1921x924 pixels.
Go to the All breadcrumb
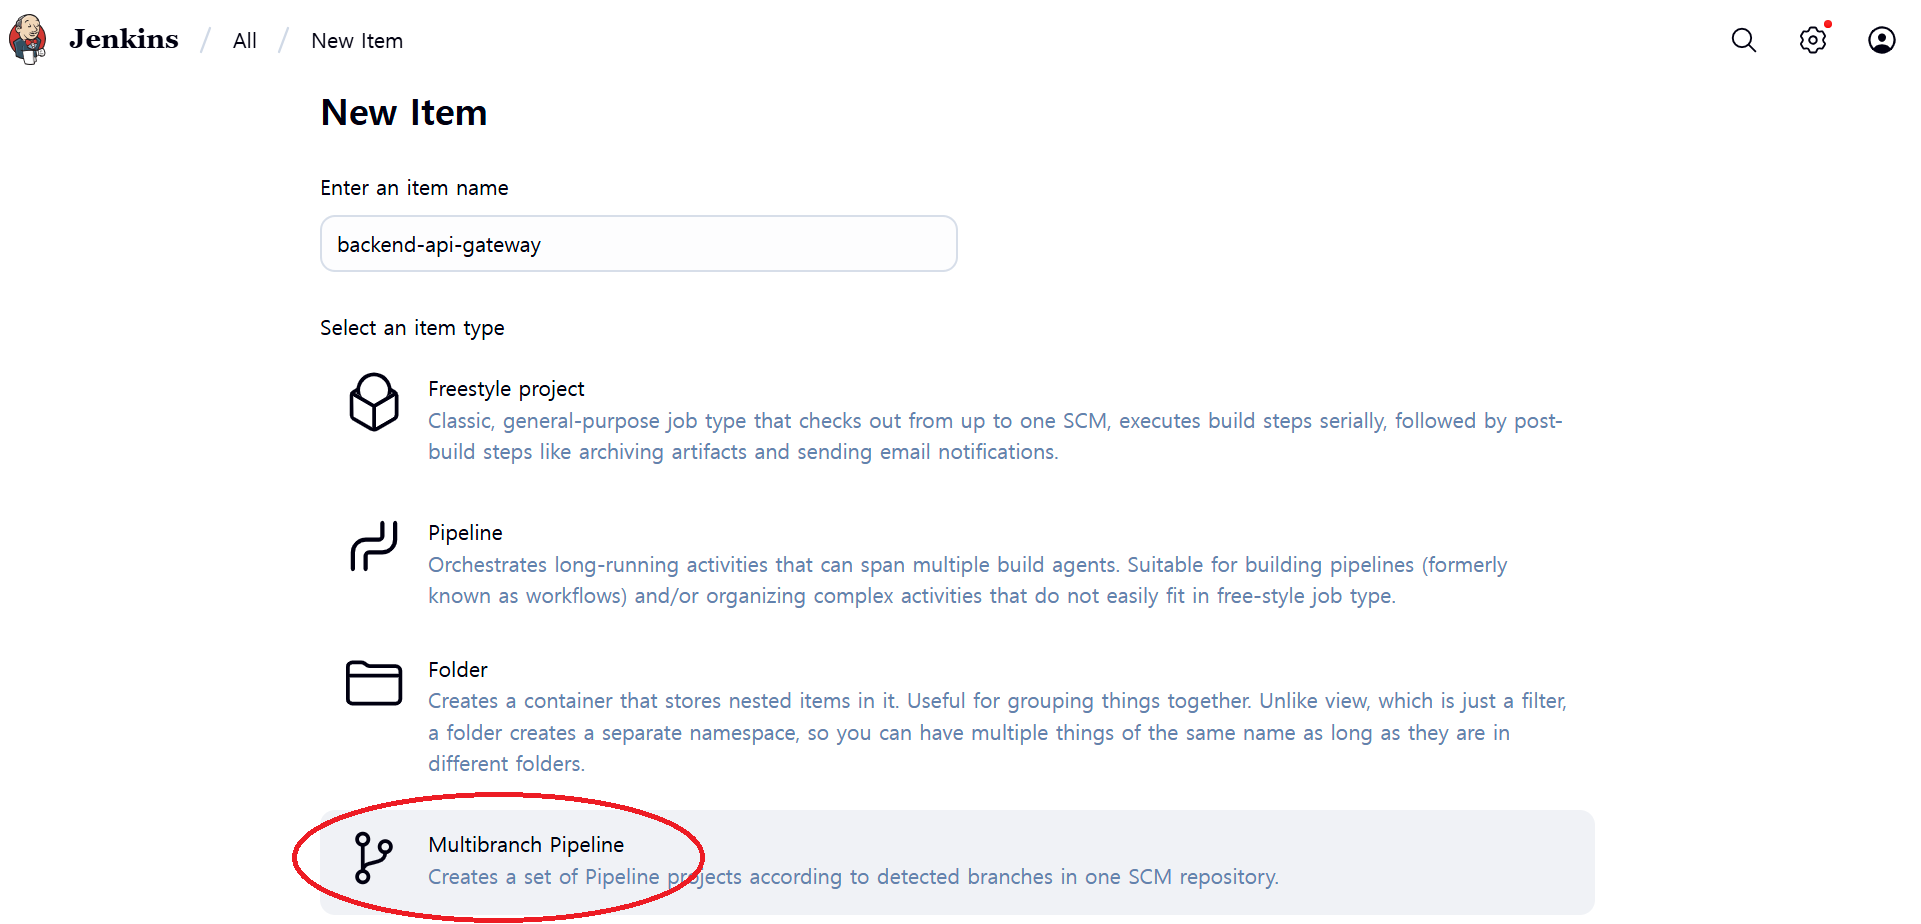[245, 41]
